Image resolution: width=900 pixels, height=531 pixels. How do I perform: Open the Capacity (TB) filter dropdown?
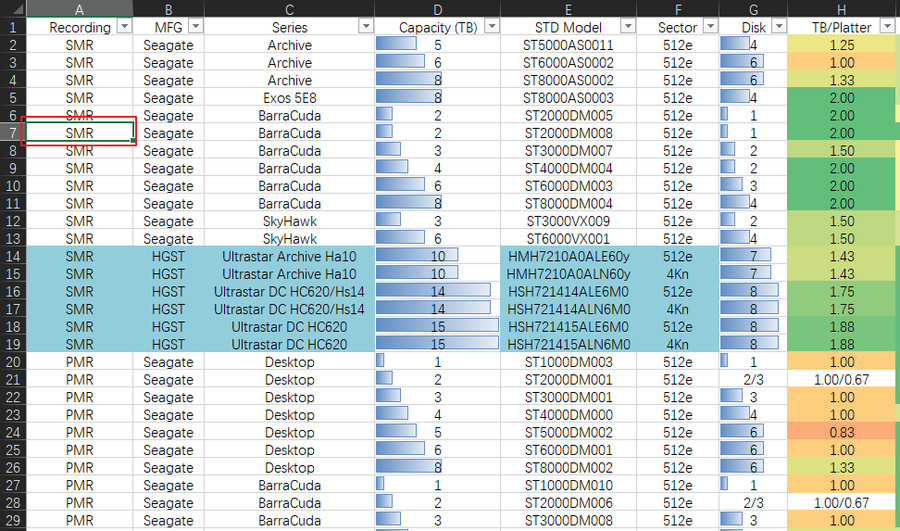click(x=492, y=26)
